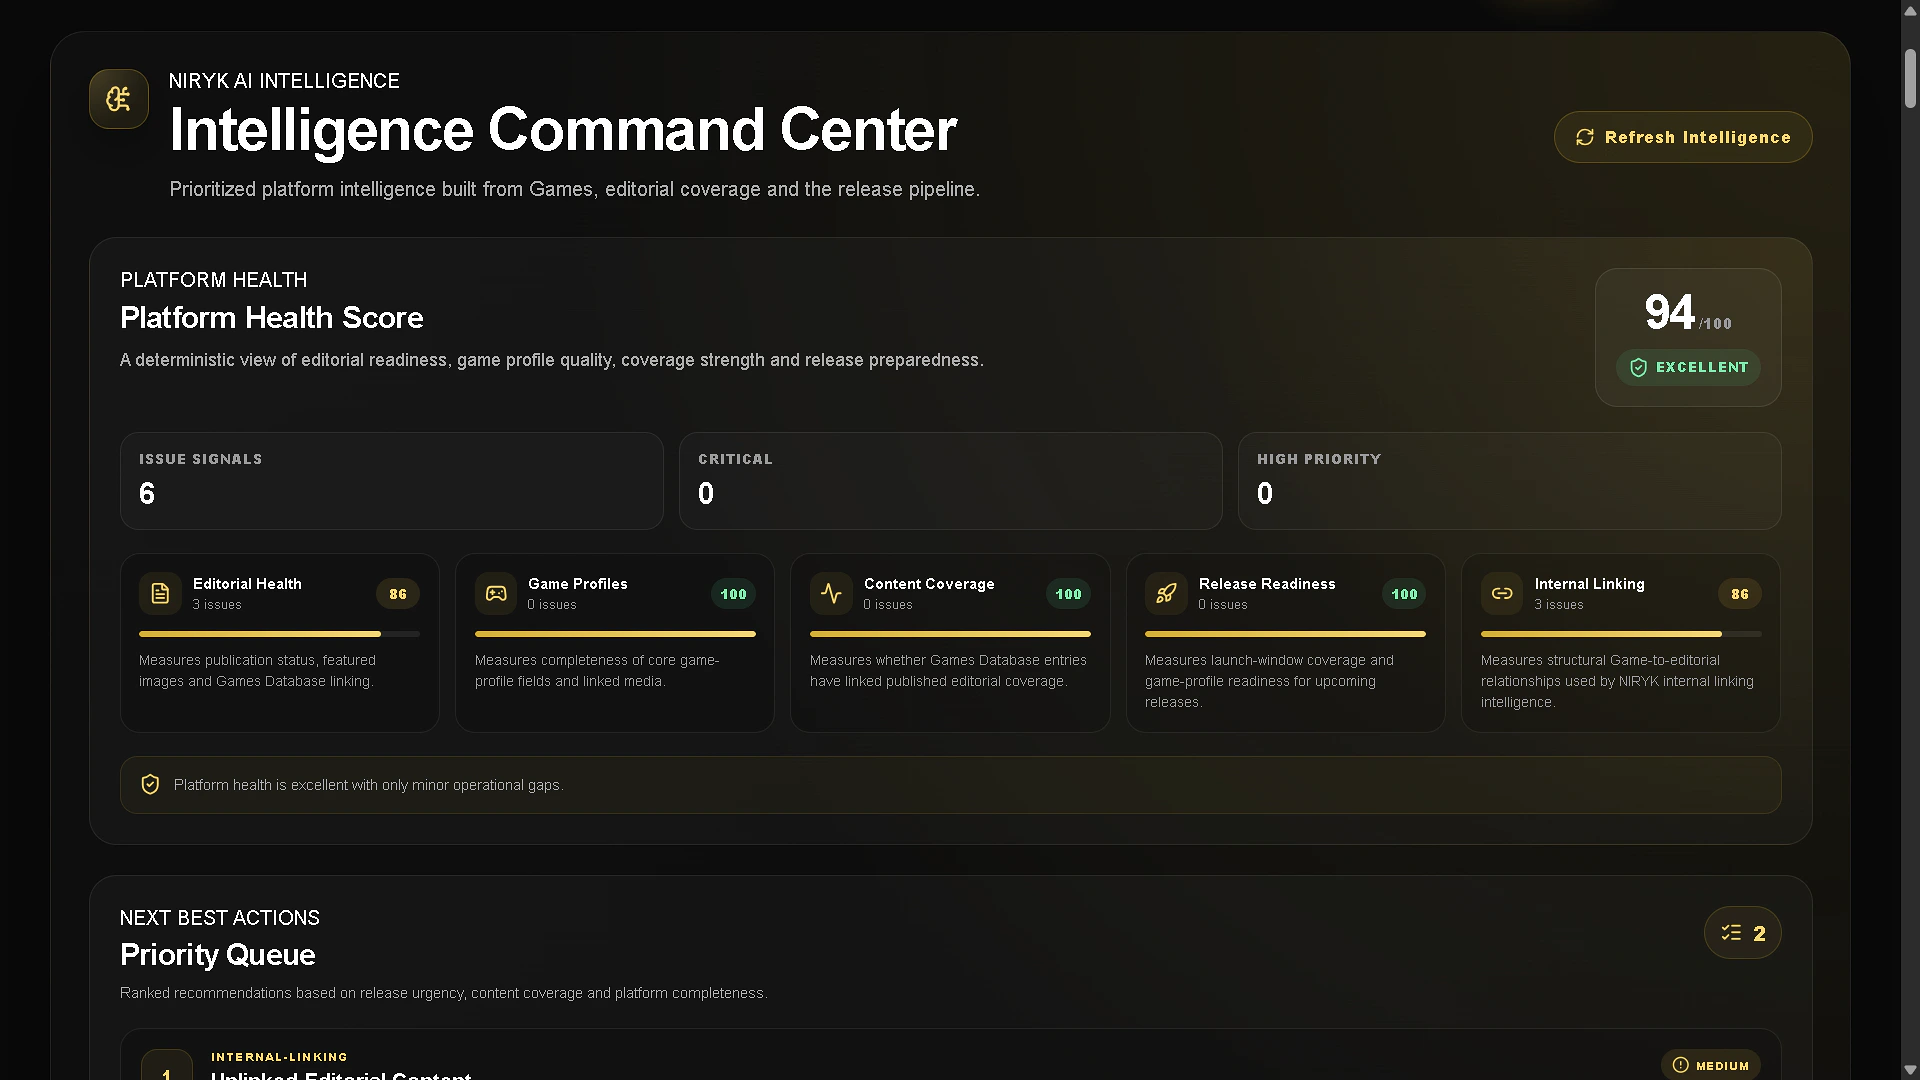Click the INTERNAL-LINKING category label
Image resolution: width=1920 pixels, height=1080 pixels.
[279, 1057]
